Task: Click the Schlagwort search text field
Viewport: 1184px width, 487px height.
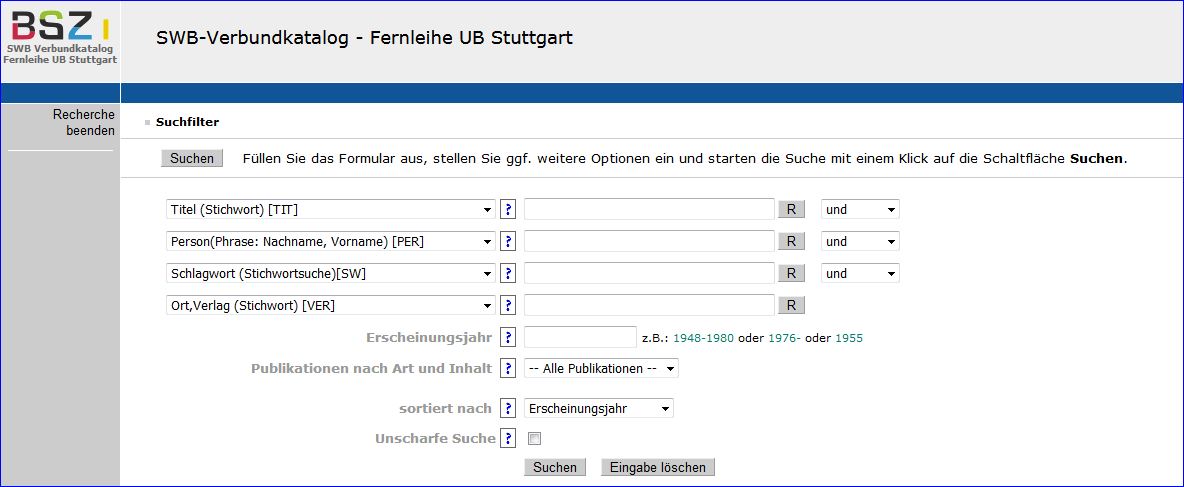Action: tap(649, 273)
